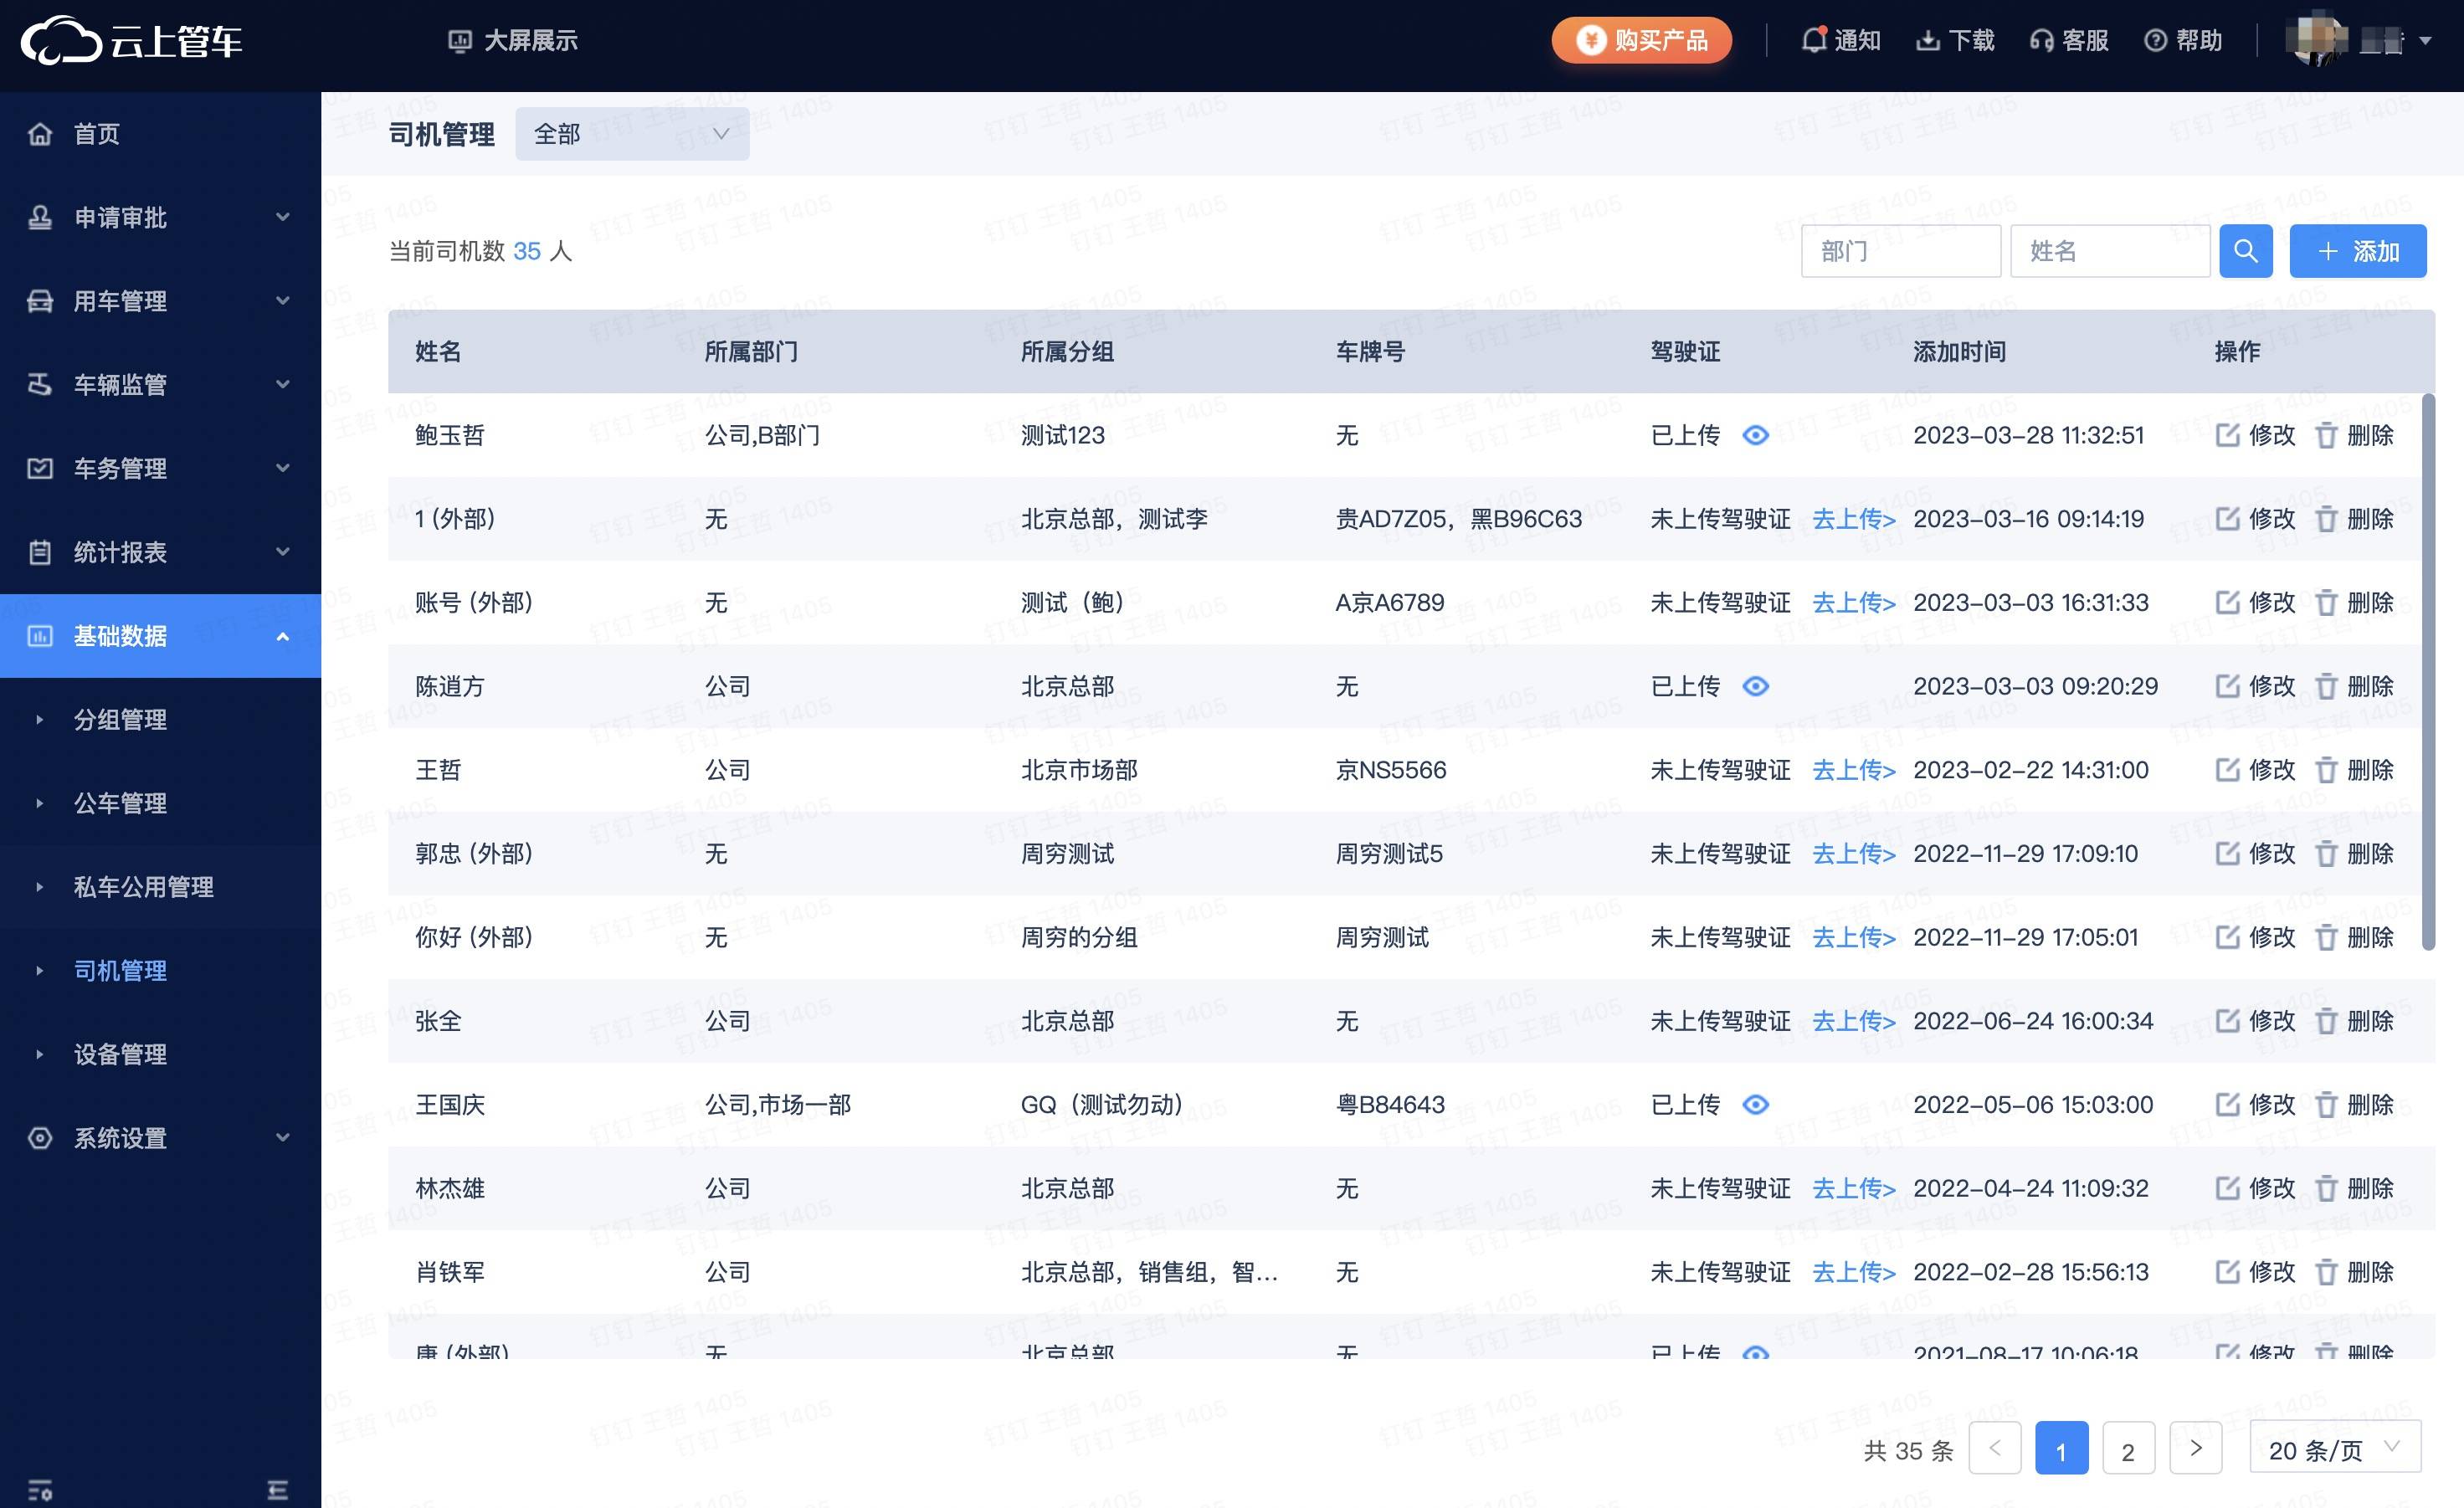Click the orange 购买产品 button
The image size is (2464, 1508).
pos(1641,41)
